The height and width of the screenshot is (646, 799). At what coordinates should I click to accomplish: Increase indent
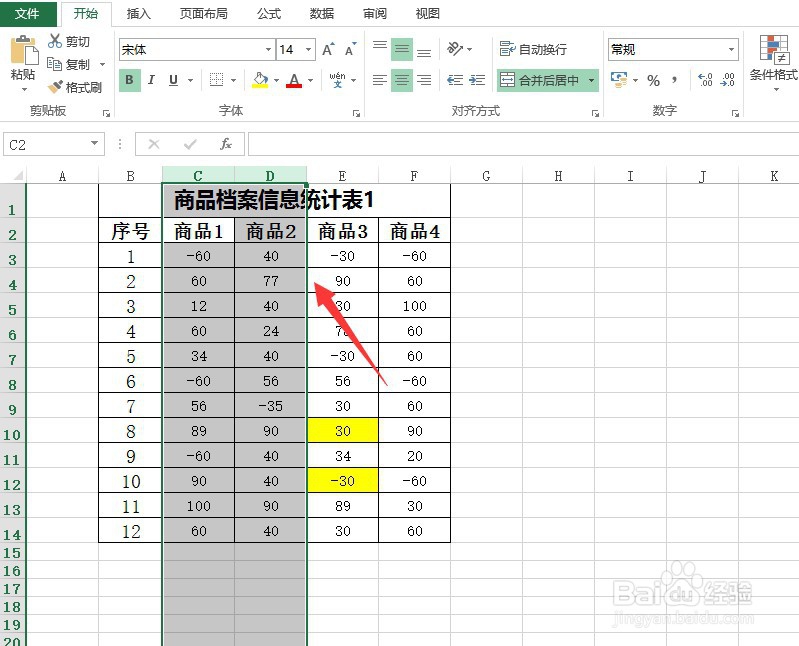tap(477, 80)
